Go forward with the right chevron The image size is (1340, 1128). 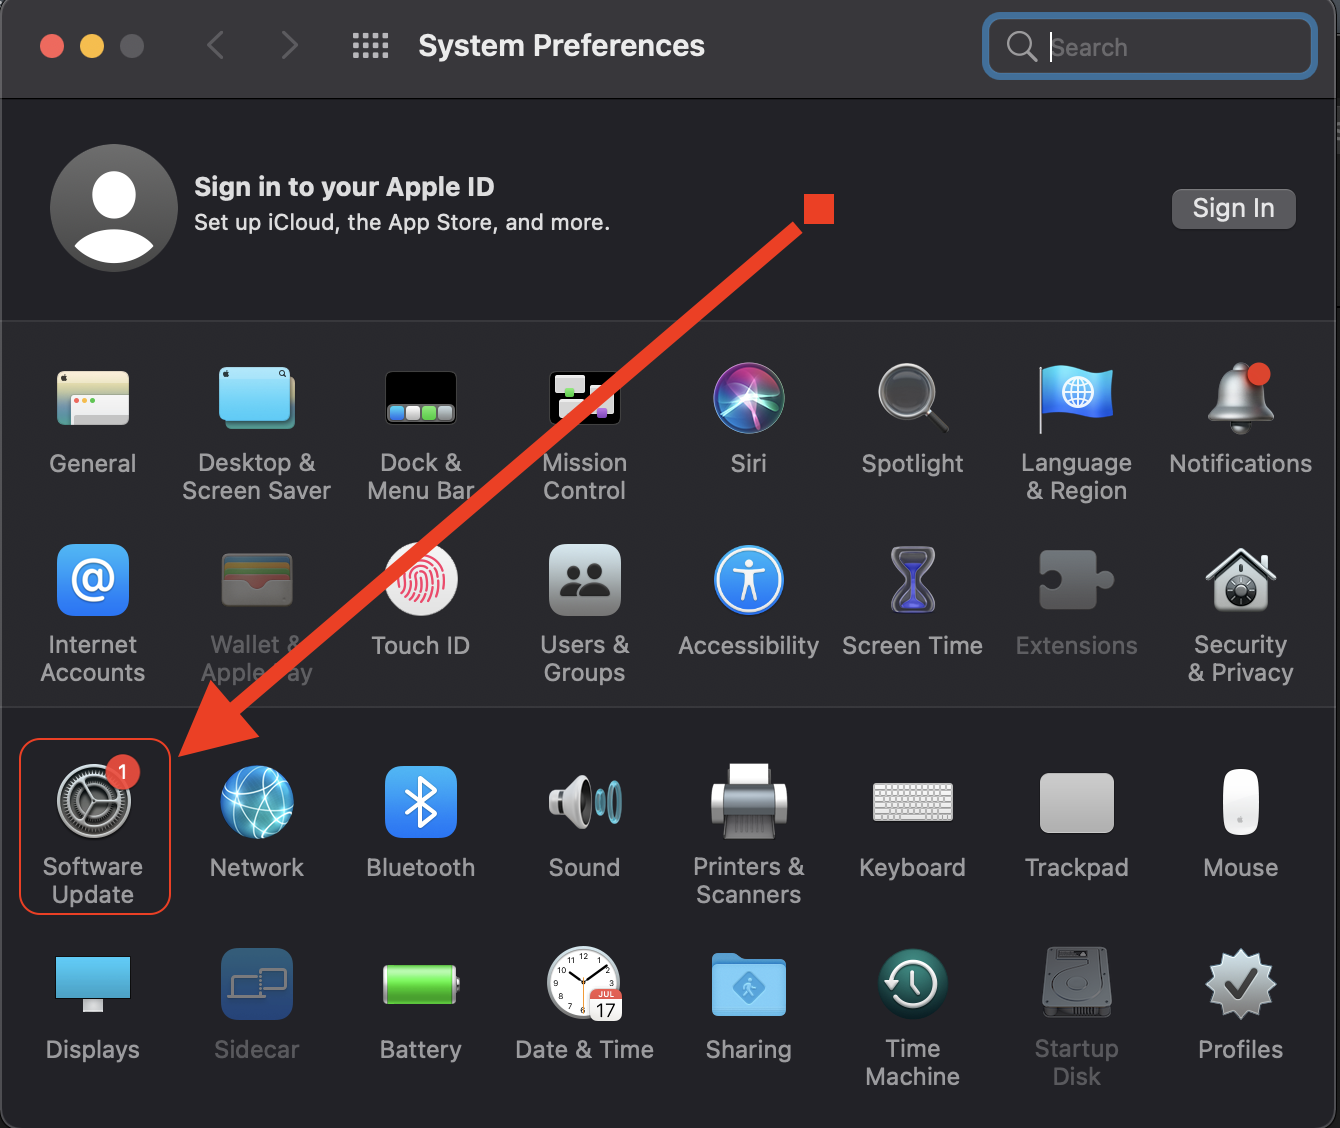(x=290, y=45)
